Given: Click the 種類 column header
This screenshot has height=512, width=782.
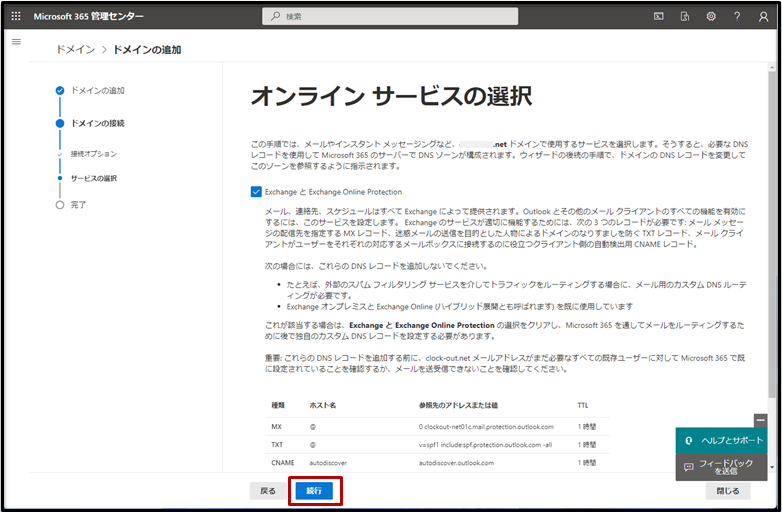Looking at the screenshot, I should [x=278, y=405].
